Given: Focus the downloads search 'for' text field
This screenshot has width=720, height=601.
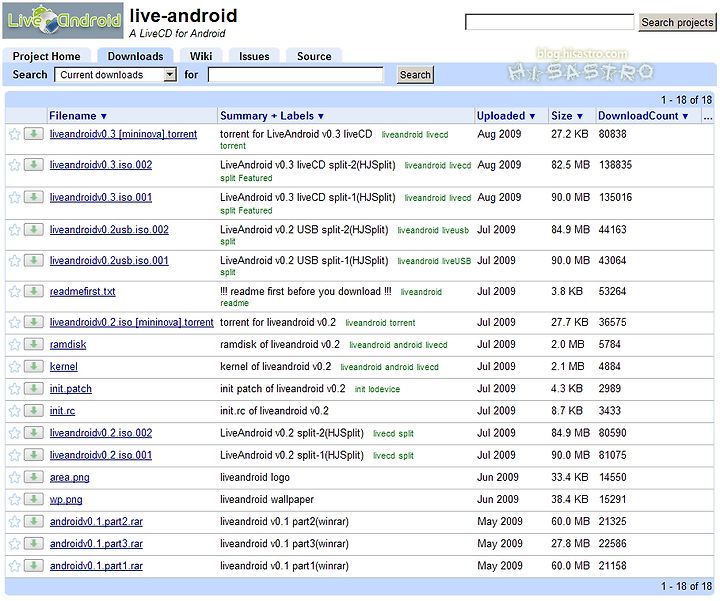Looking at the screenshot, I should [x=296, y=74].
